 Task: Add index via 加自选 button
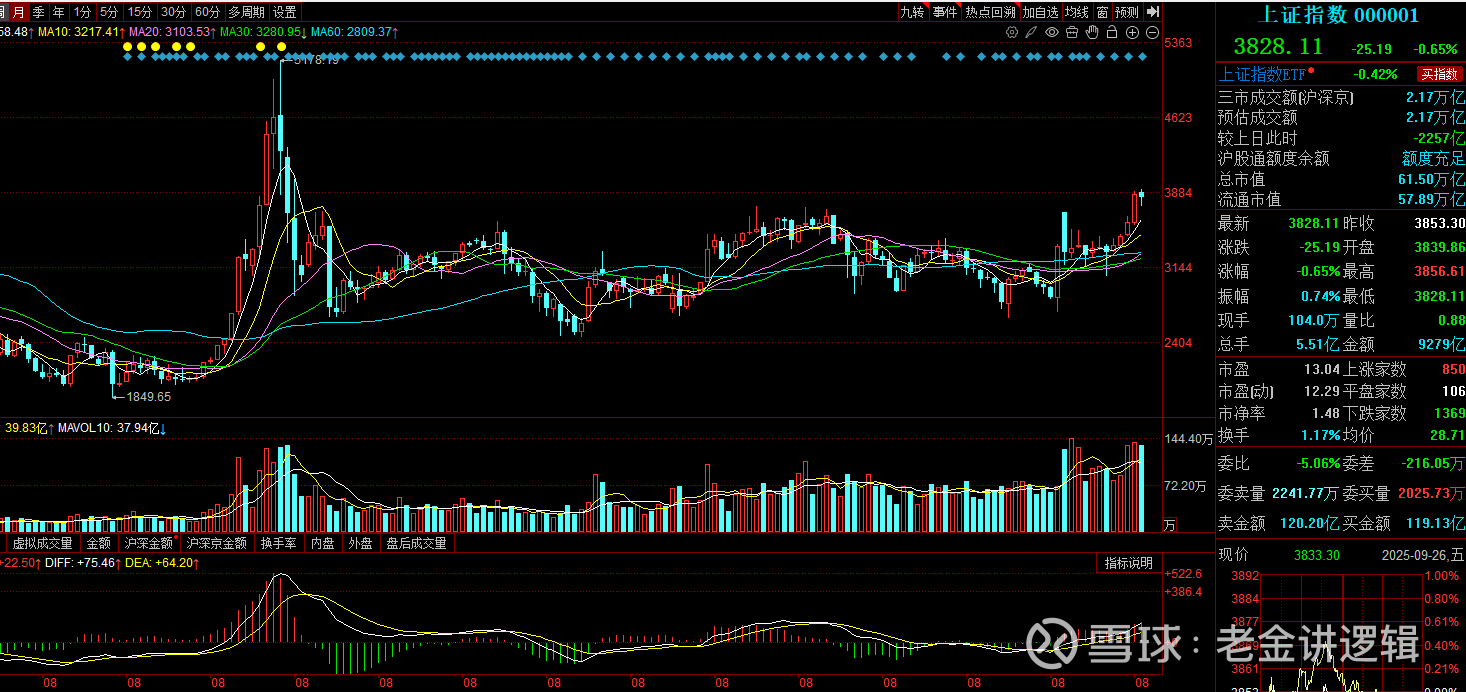(1041, 12)
